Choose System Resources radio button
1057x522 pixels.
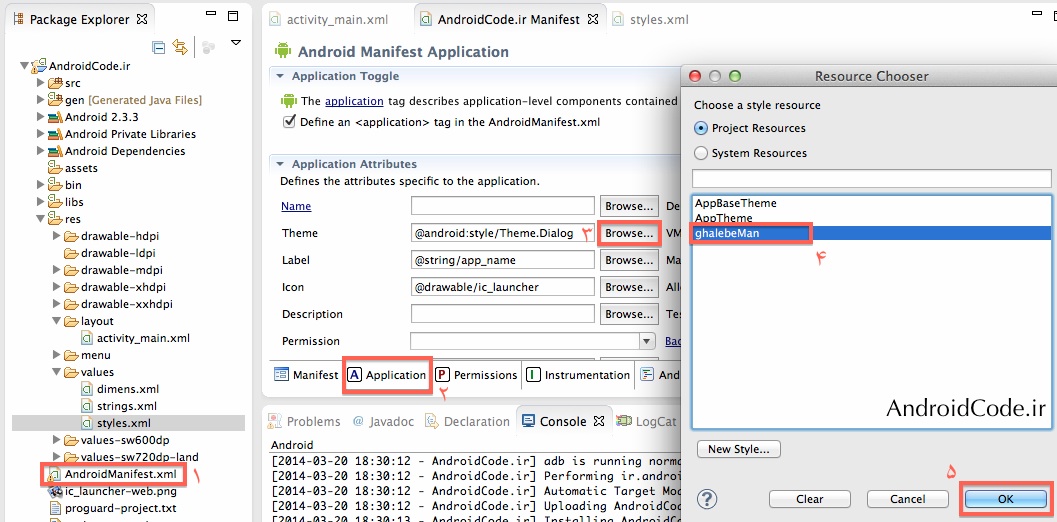pos(700,153)
